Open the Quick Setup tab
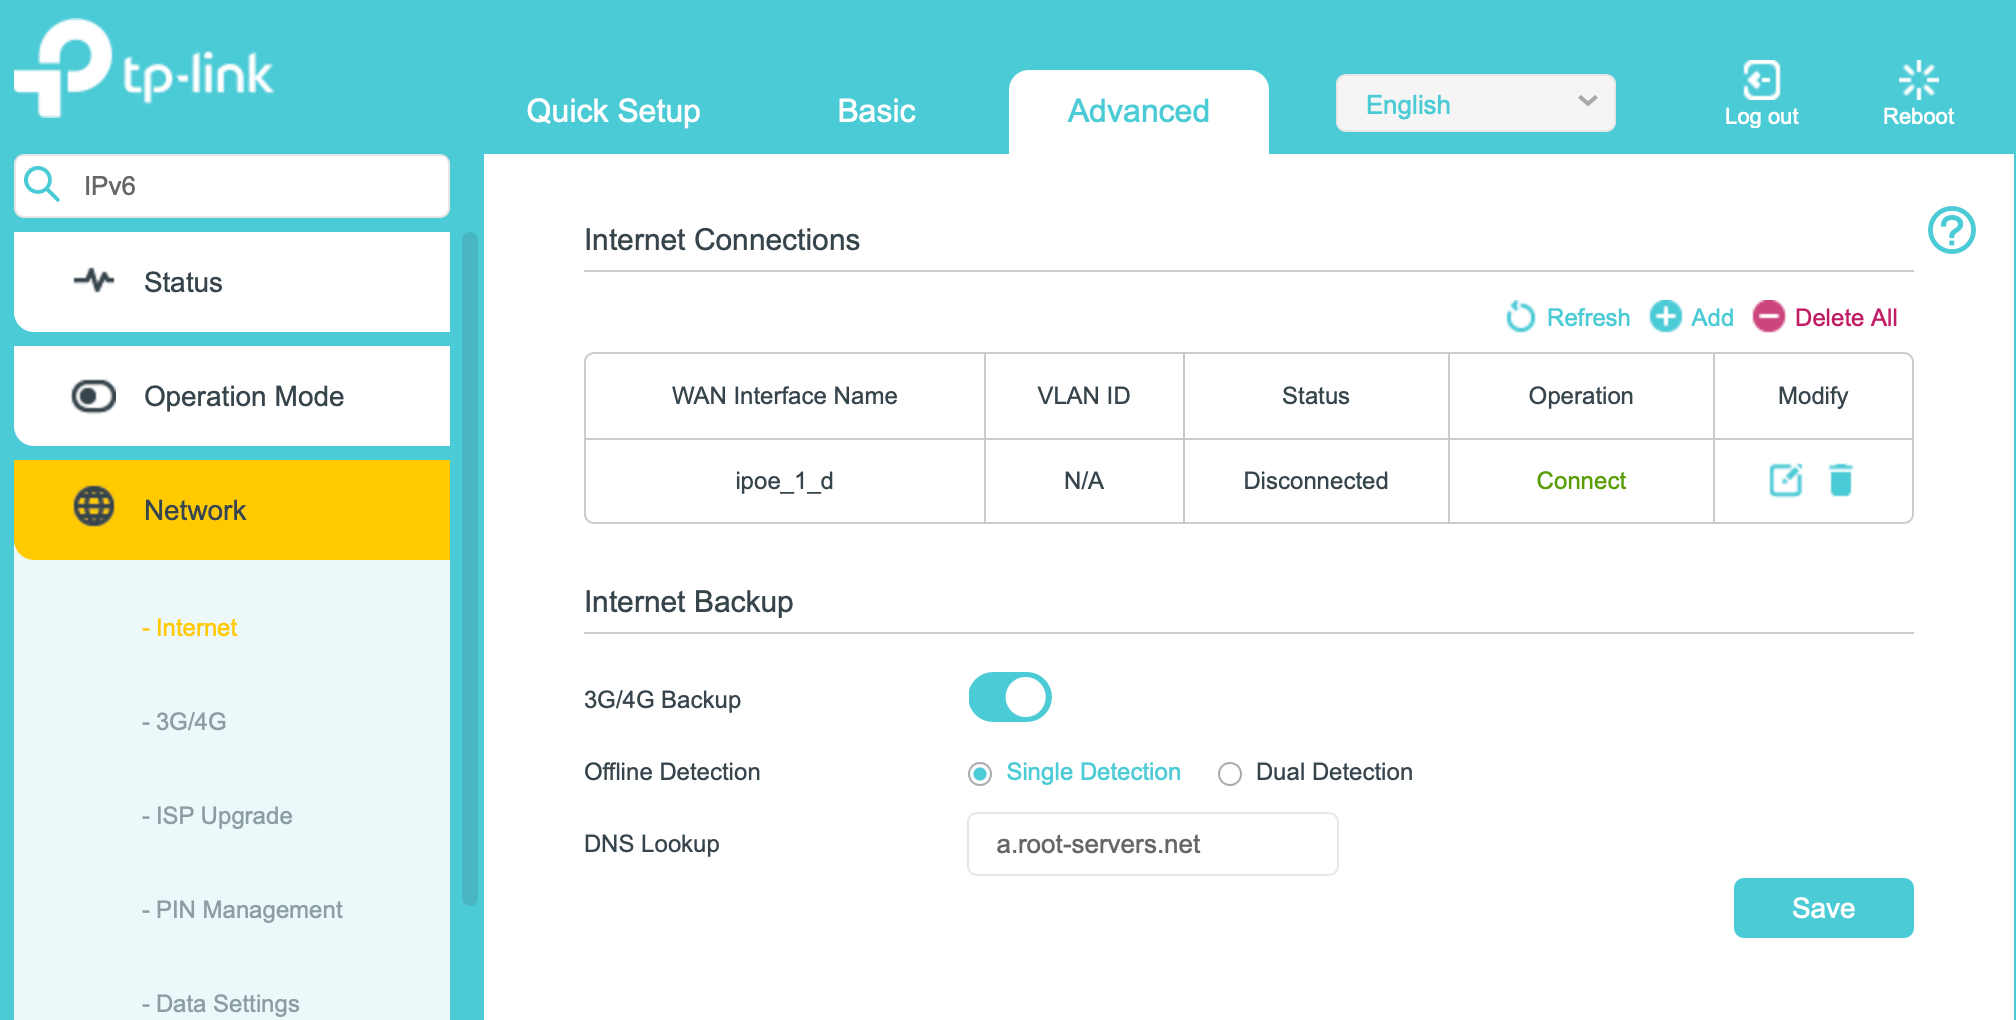The image size is (2016, 1020). tap(613, 111)
